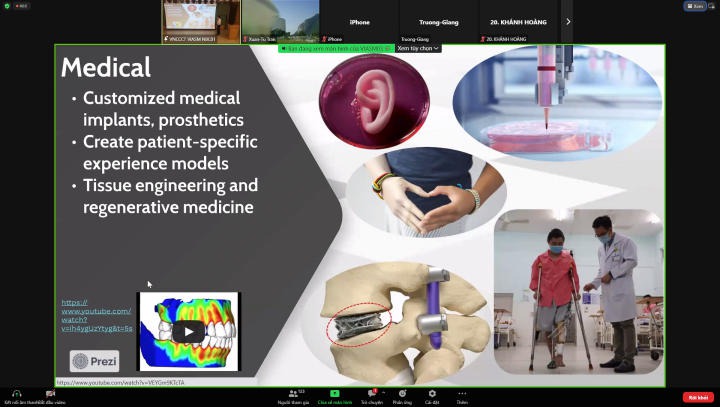Click green screen-sharing notification banner
Image resolution: width=720 pixels, height=407 pixels.
tap(336, 48)
